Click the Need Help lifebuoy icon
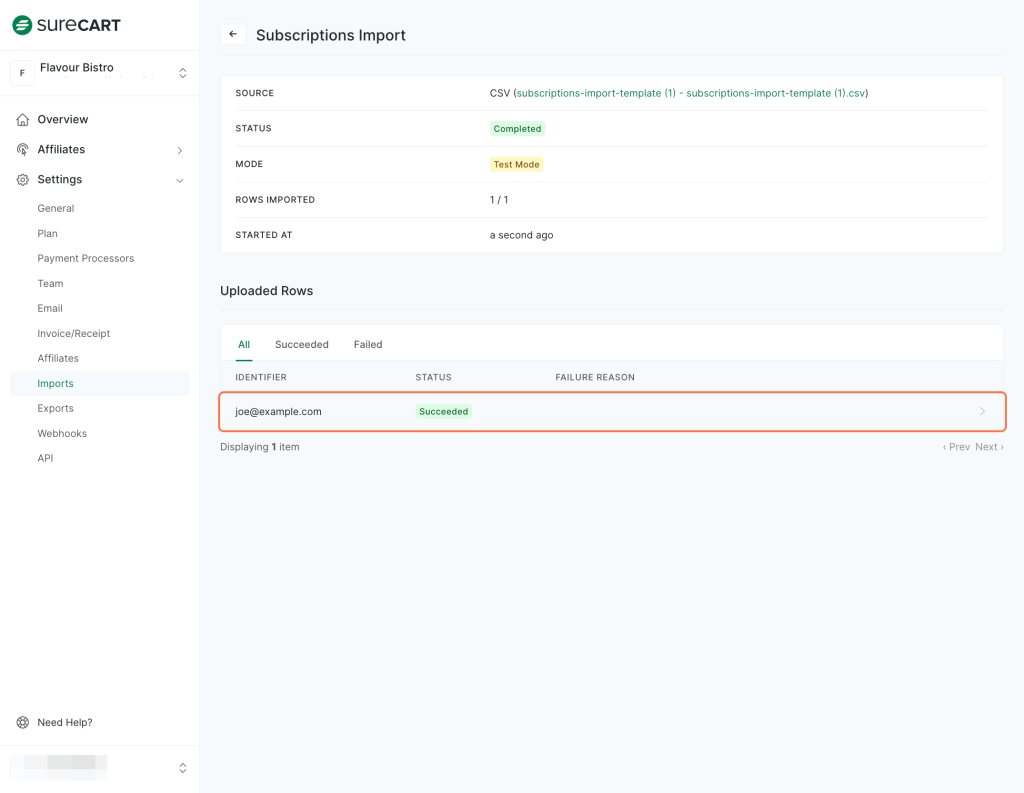The width and height of the screenshot is (1024, 793). click(x=23, y=723)
